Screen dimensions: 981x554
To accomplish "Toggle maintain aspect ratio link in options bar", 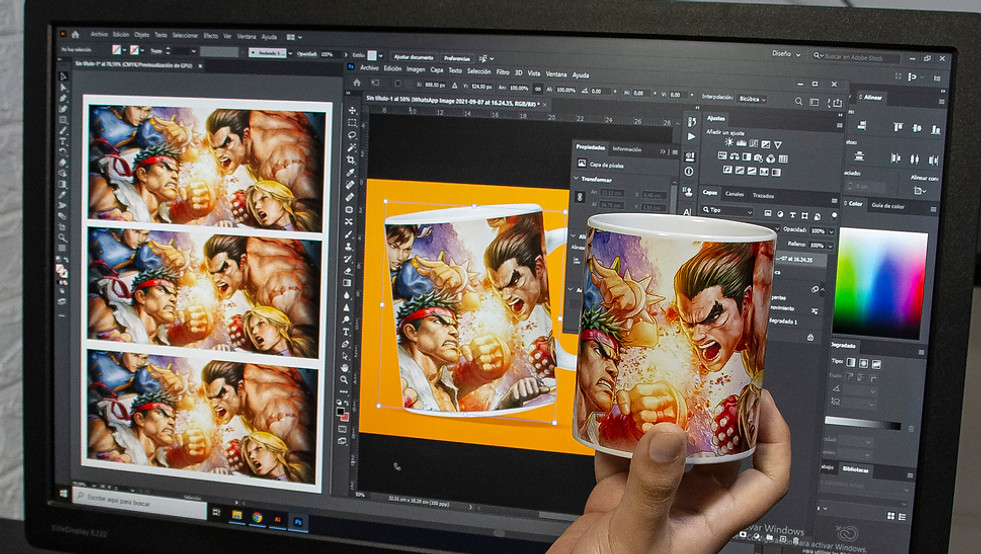I will tap(537, 89).
